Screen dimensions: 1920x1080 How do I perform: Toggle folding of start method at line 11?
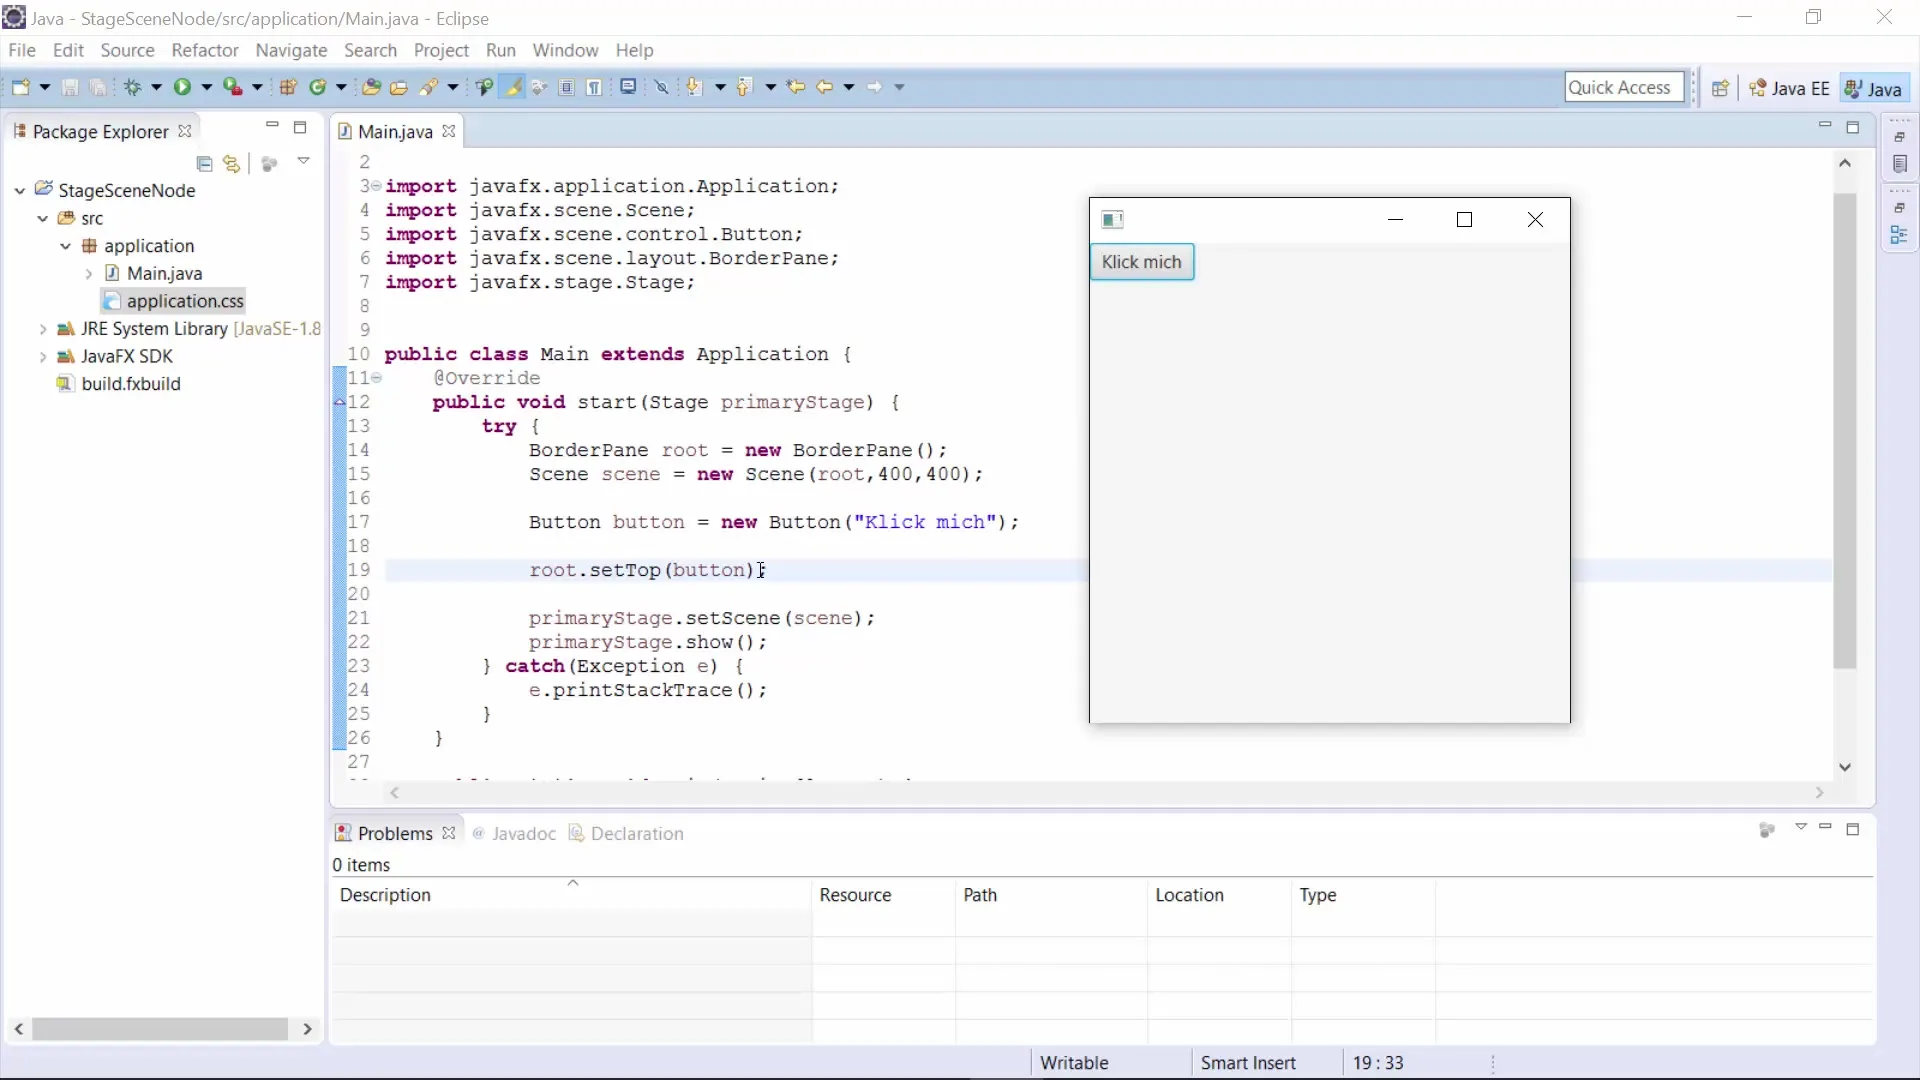click(x=377, y=378)
